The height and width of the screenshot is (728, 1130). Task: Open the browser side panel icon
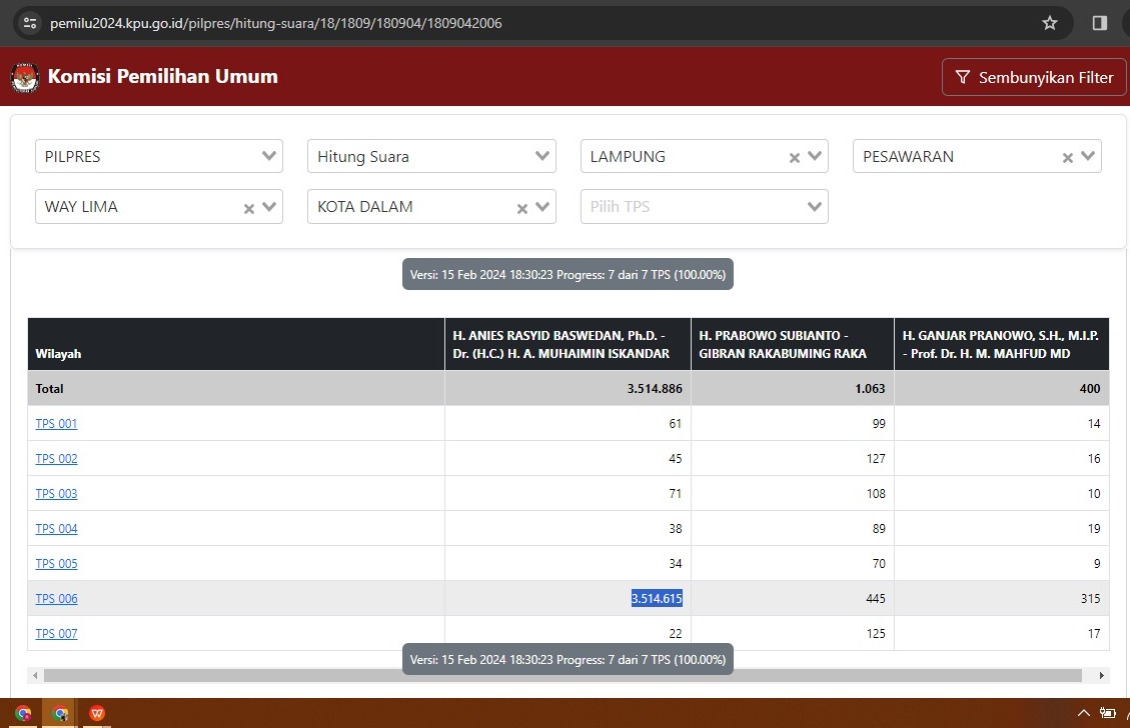tap(1099, 23)
